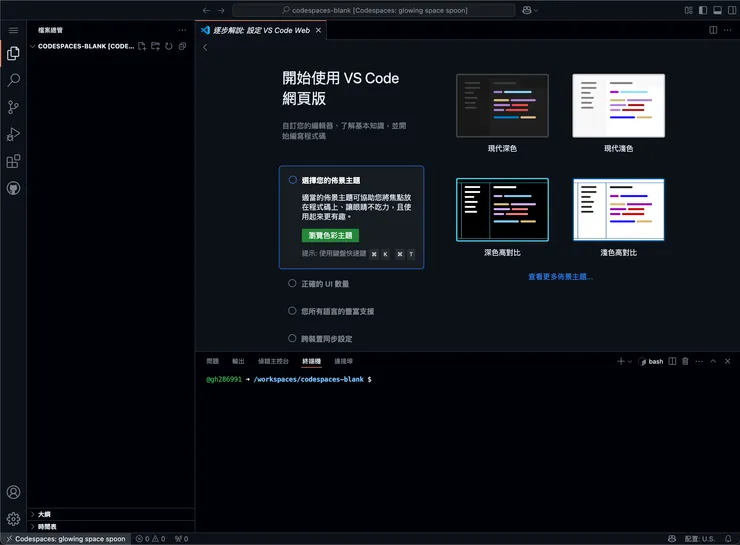Select the 選擇您的佈景主題 step radio

293,180
